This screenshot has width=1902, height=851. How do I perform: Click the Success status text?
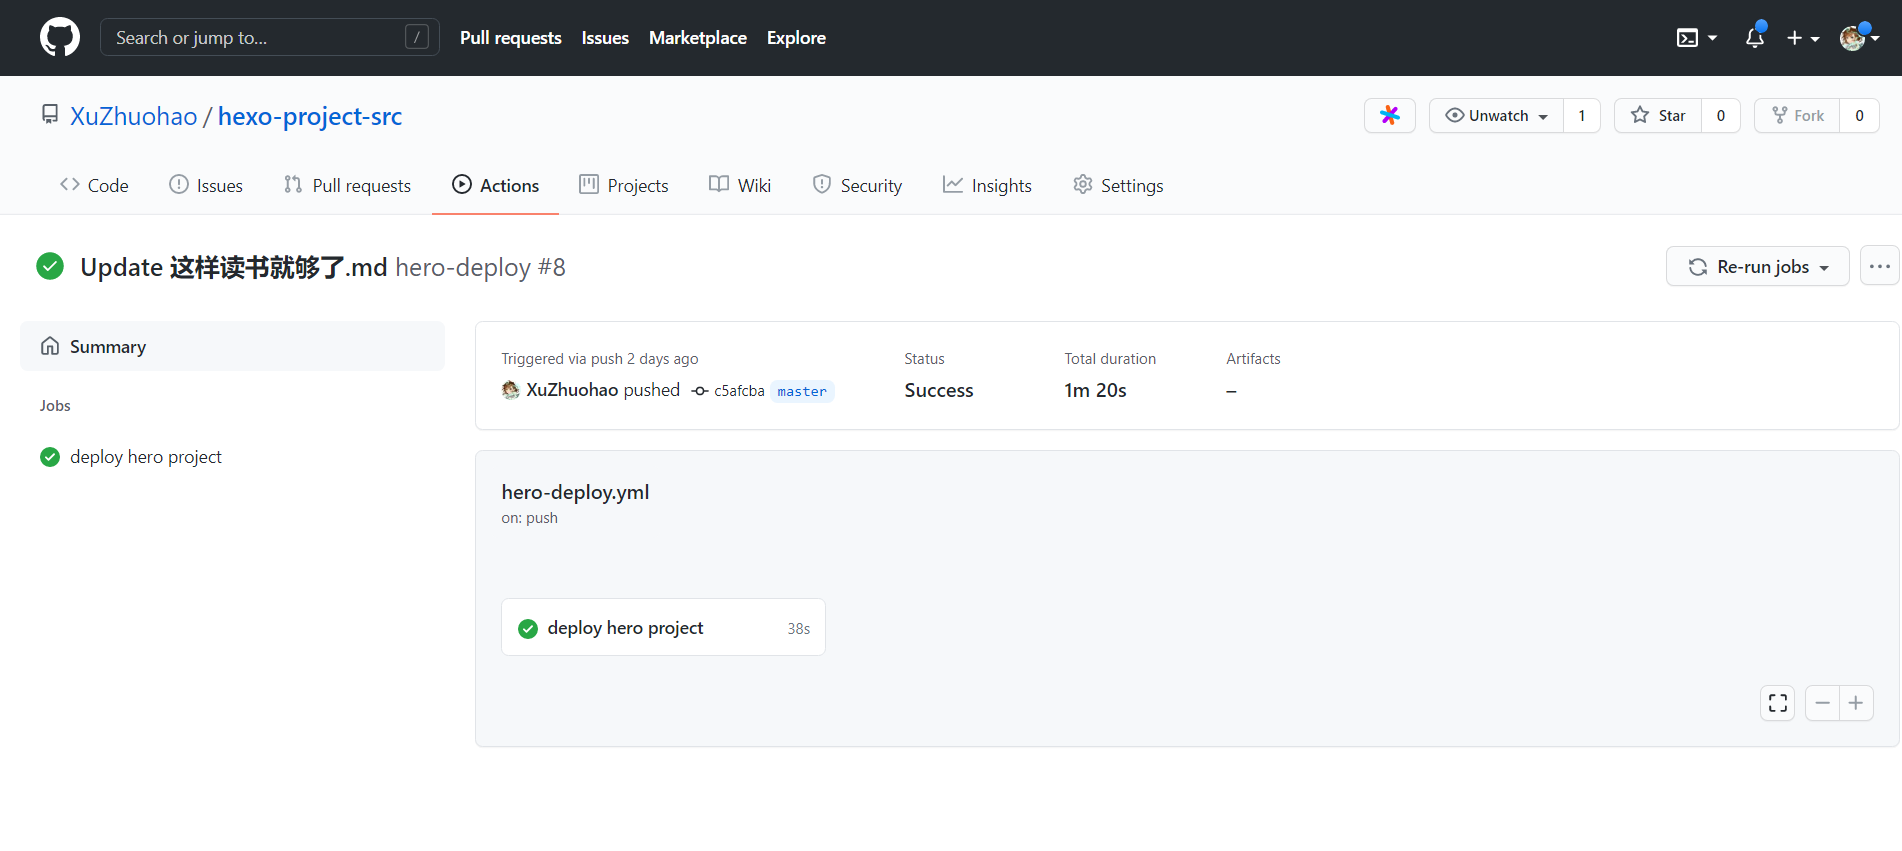point(939,390)
